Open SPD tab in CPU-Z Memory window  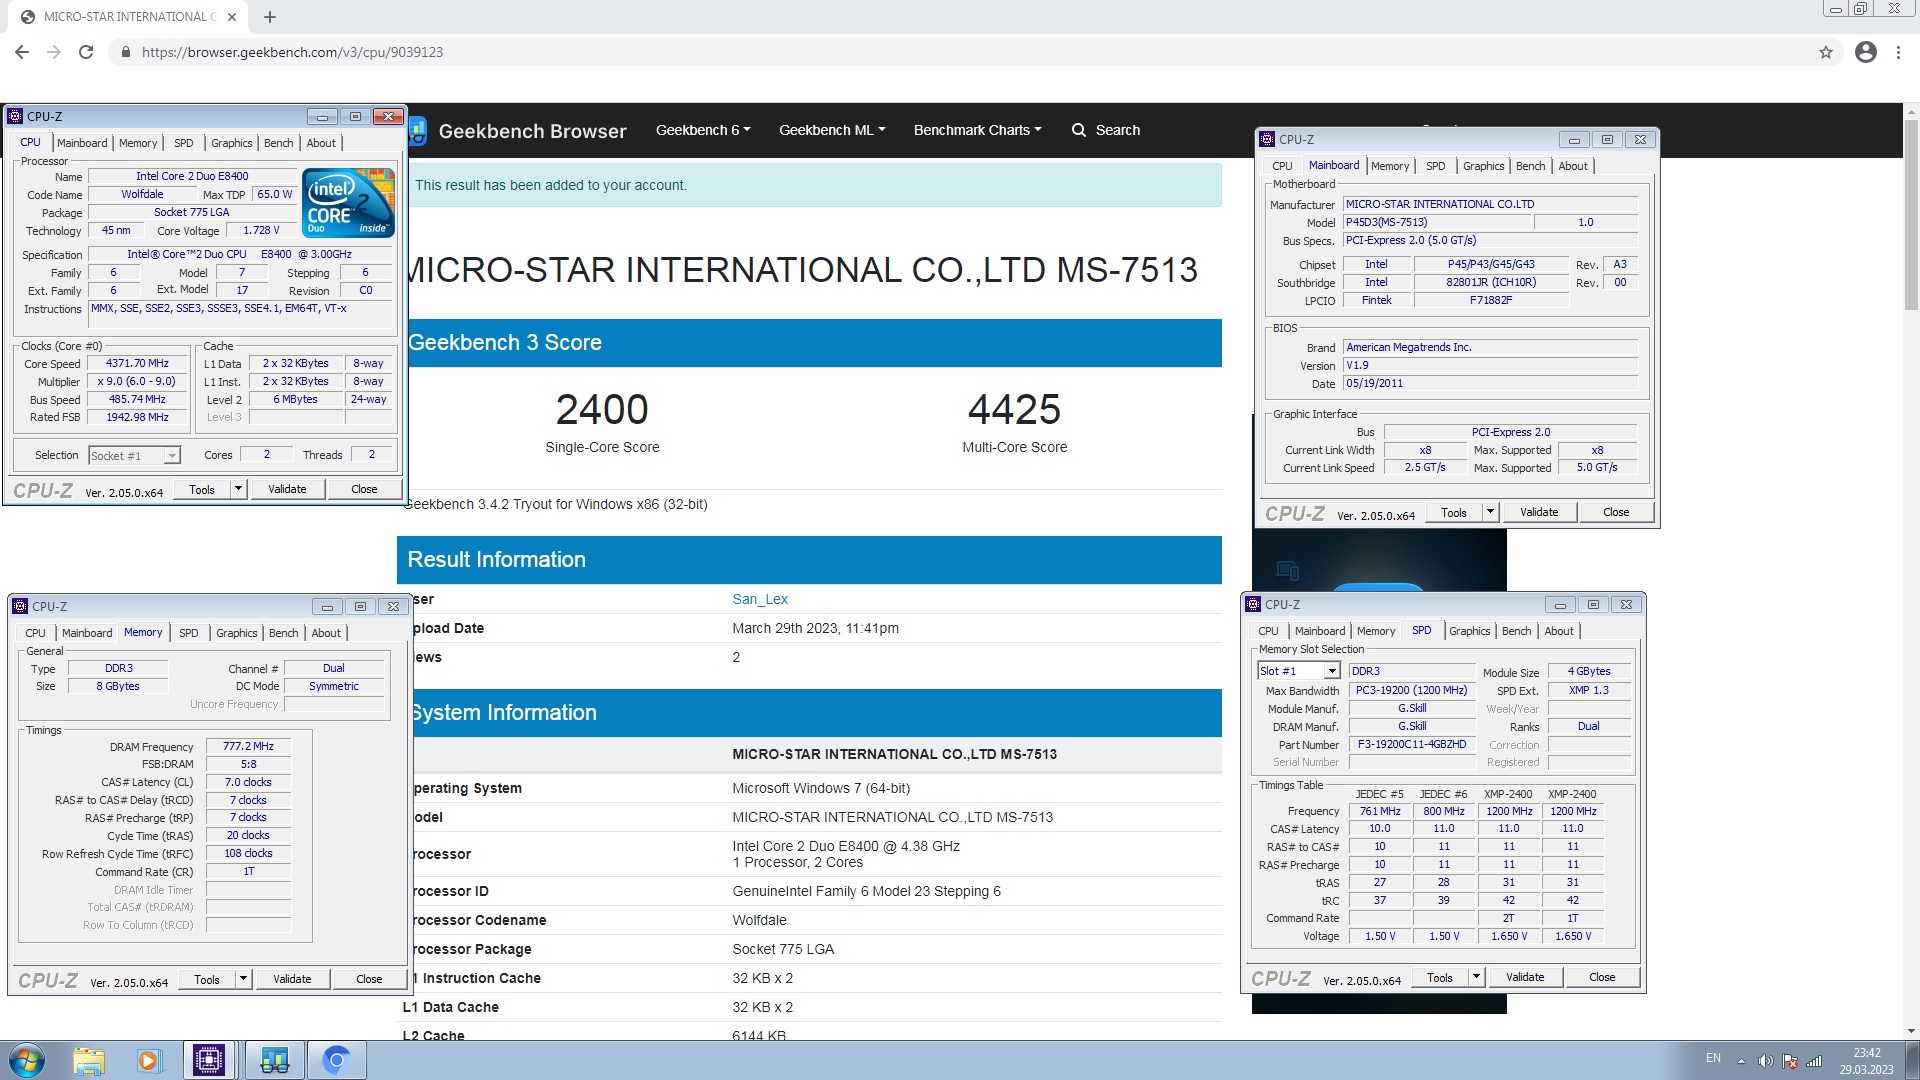coord(189,633)
